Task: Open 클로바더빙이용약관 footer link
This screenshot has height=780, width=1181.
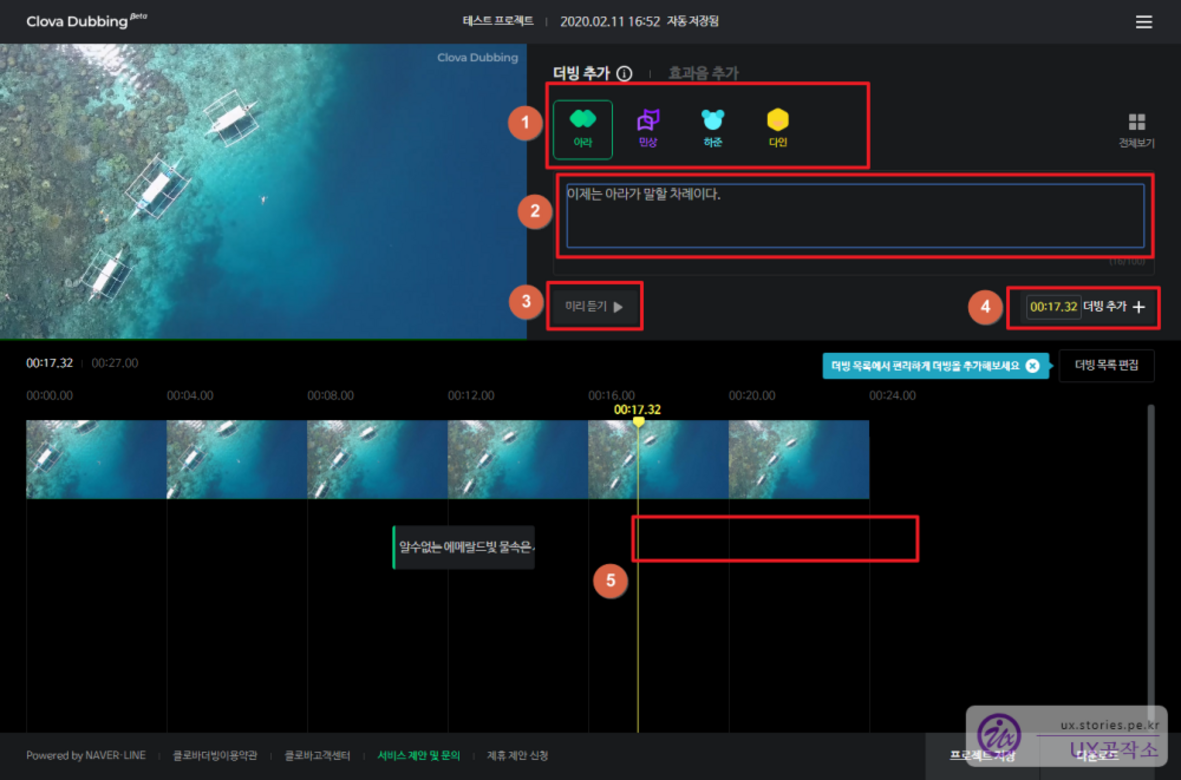Action: click(215, 756)
